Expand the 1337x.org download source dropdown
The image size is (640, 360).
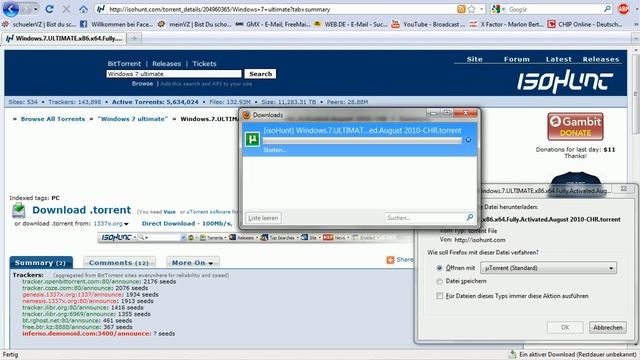(126, 224)
